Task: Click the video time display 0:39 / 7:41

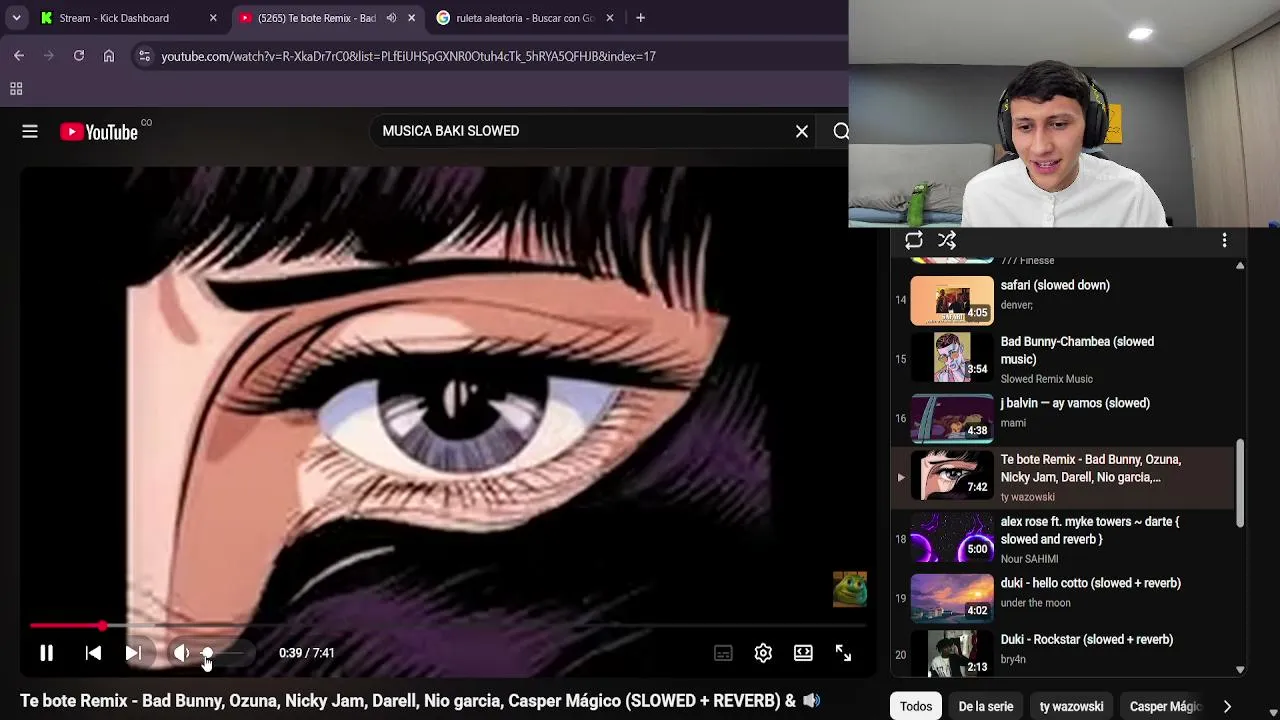Action: coord(307,653)
